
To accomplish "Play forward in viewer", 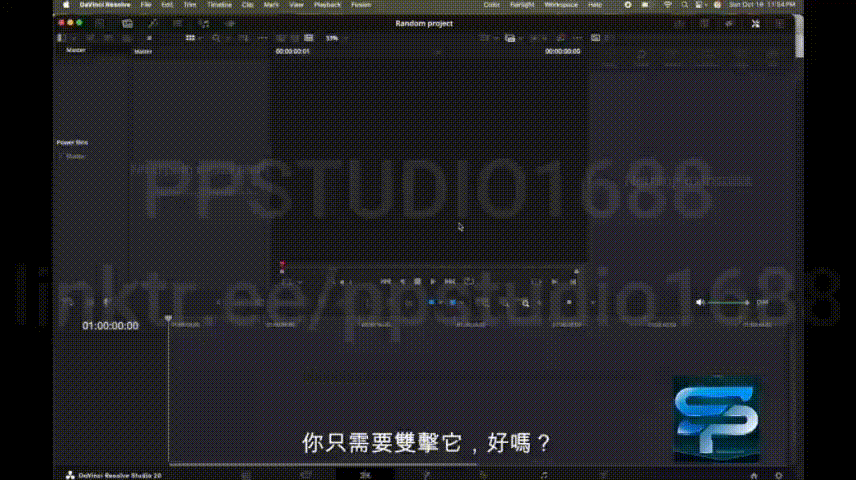I will pos(432,282).
